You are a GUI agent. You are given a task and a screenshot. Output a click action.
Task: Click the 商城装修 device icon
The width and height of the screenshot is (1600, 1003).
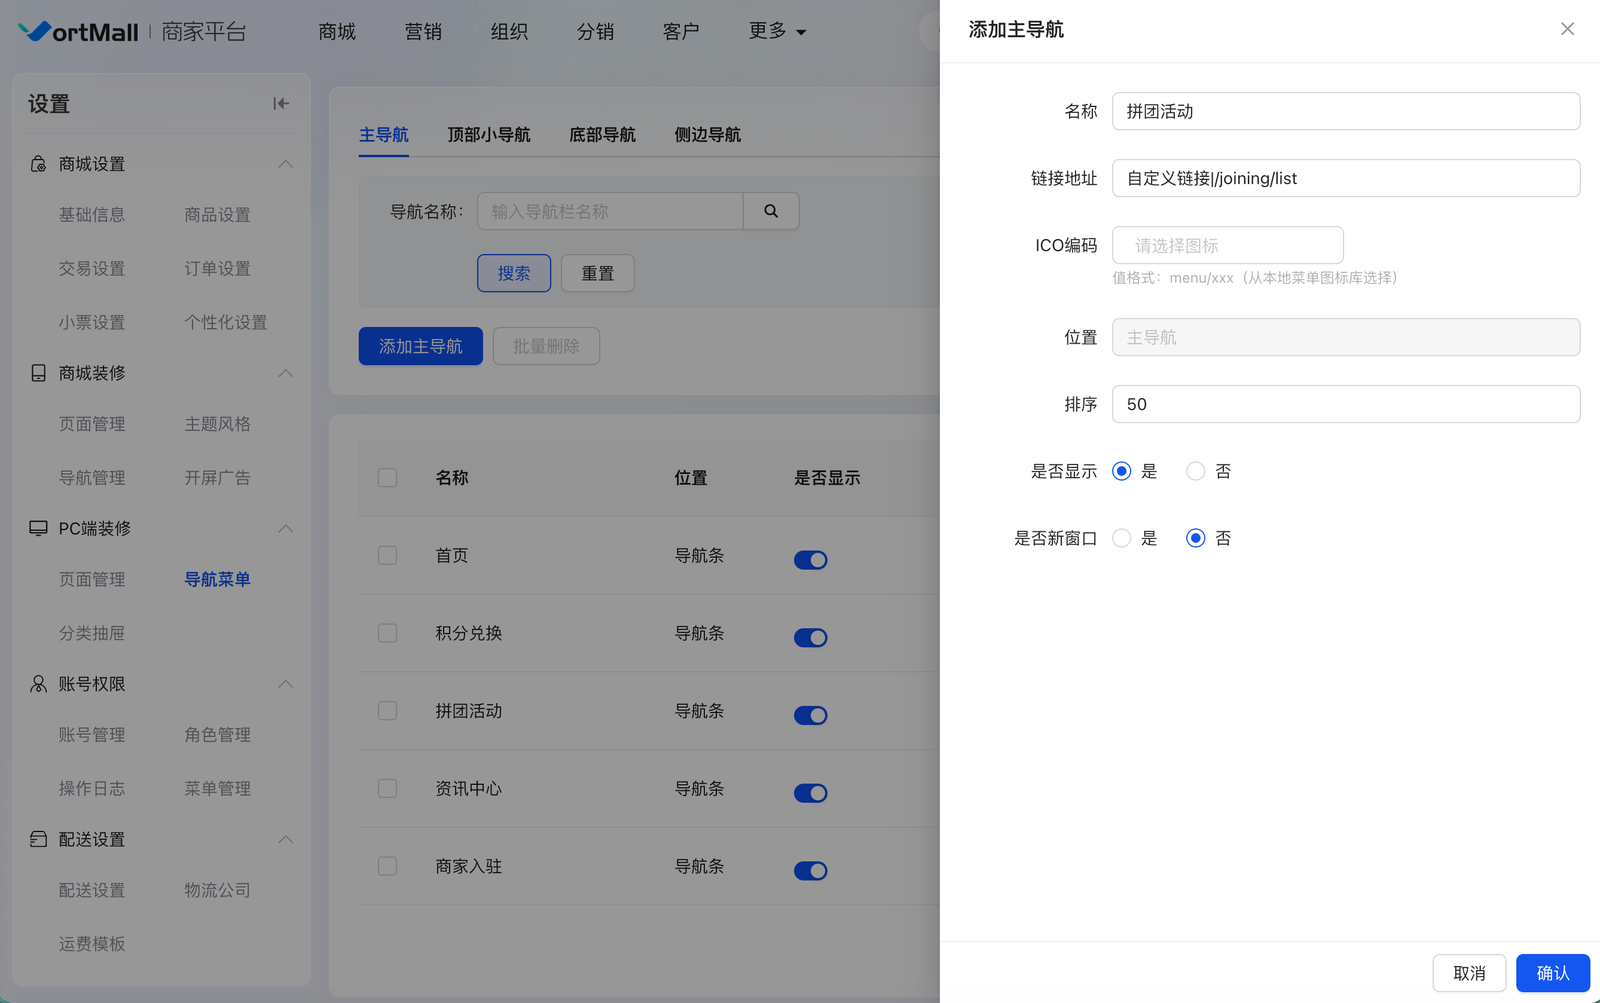tap(38, 373)
